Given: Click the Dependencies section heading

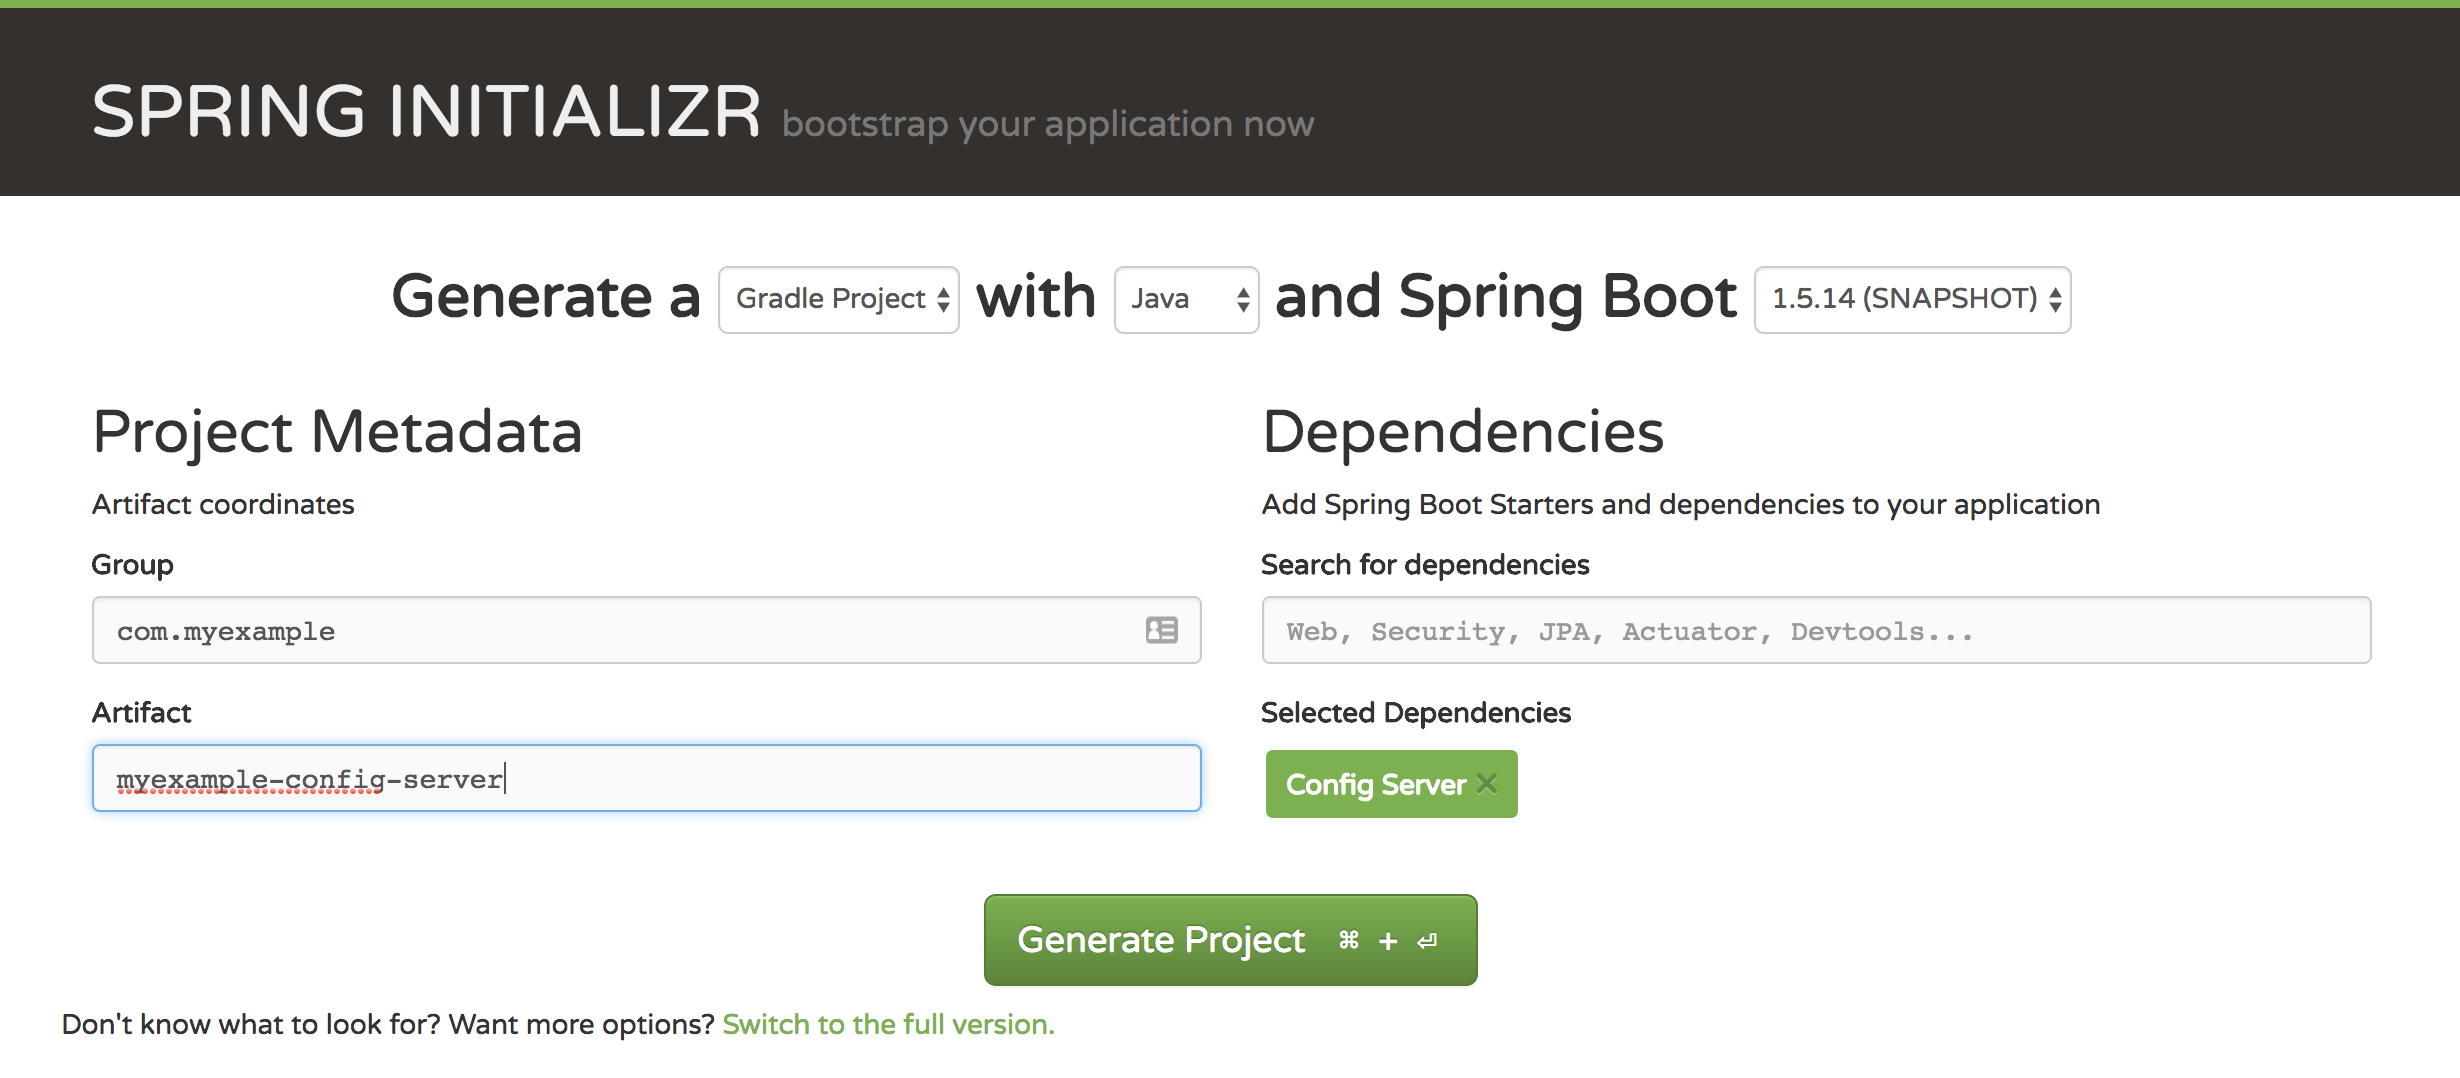Looking at the screenshot, I should 1462,430.
